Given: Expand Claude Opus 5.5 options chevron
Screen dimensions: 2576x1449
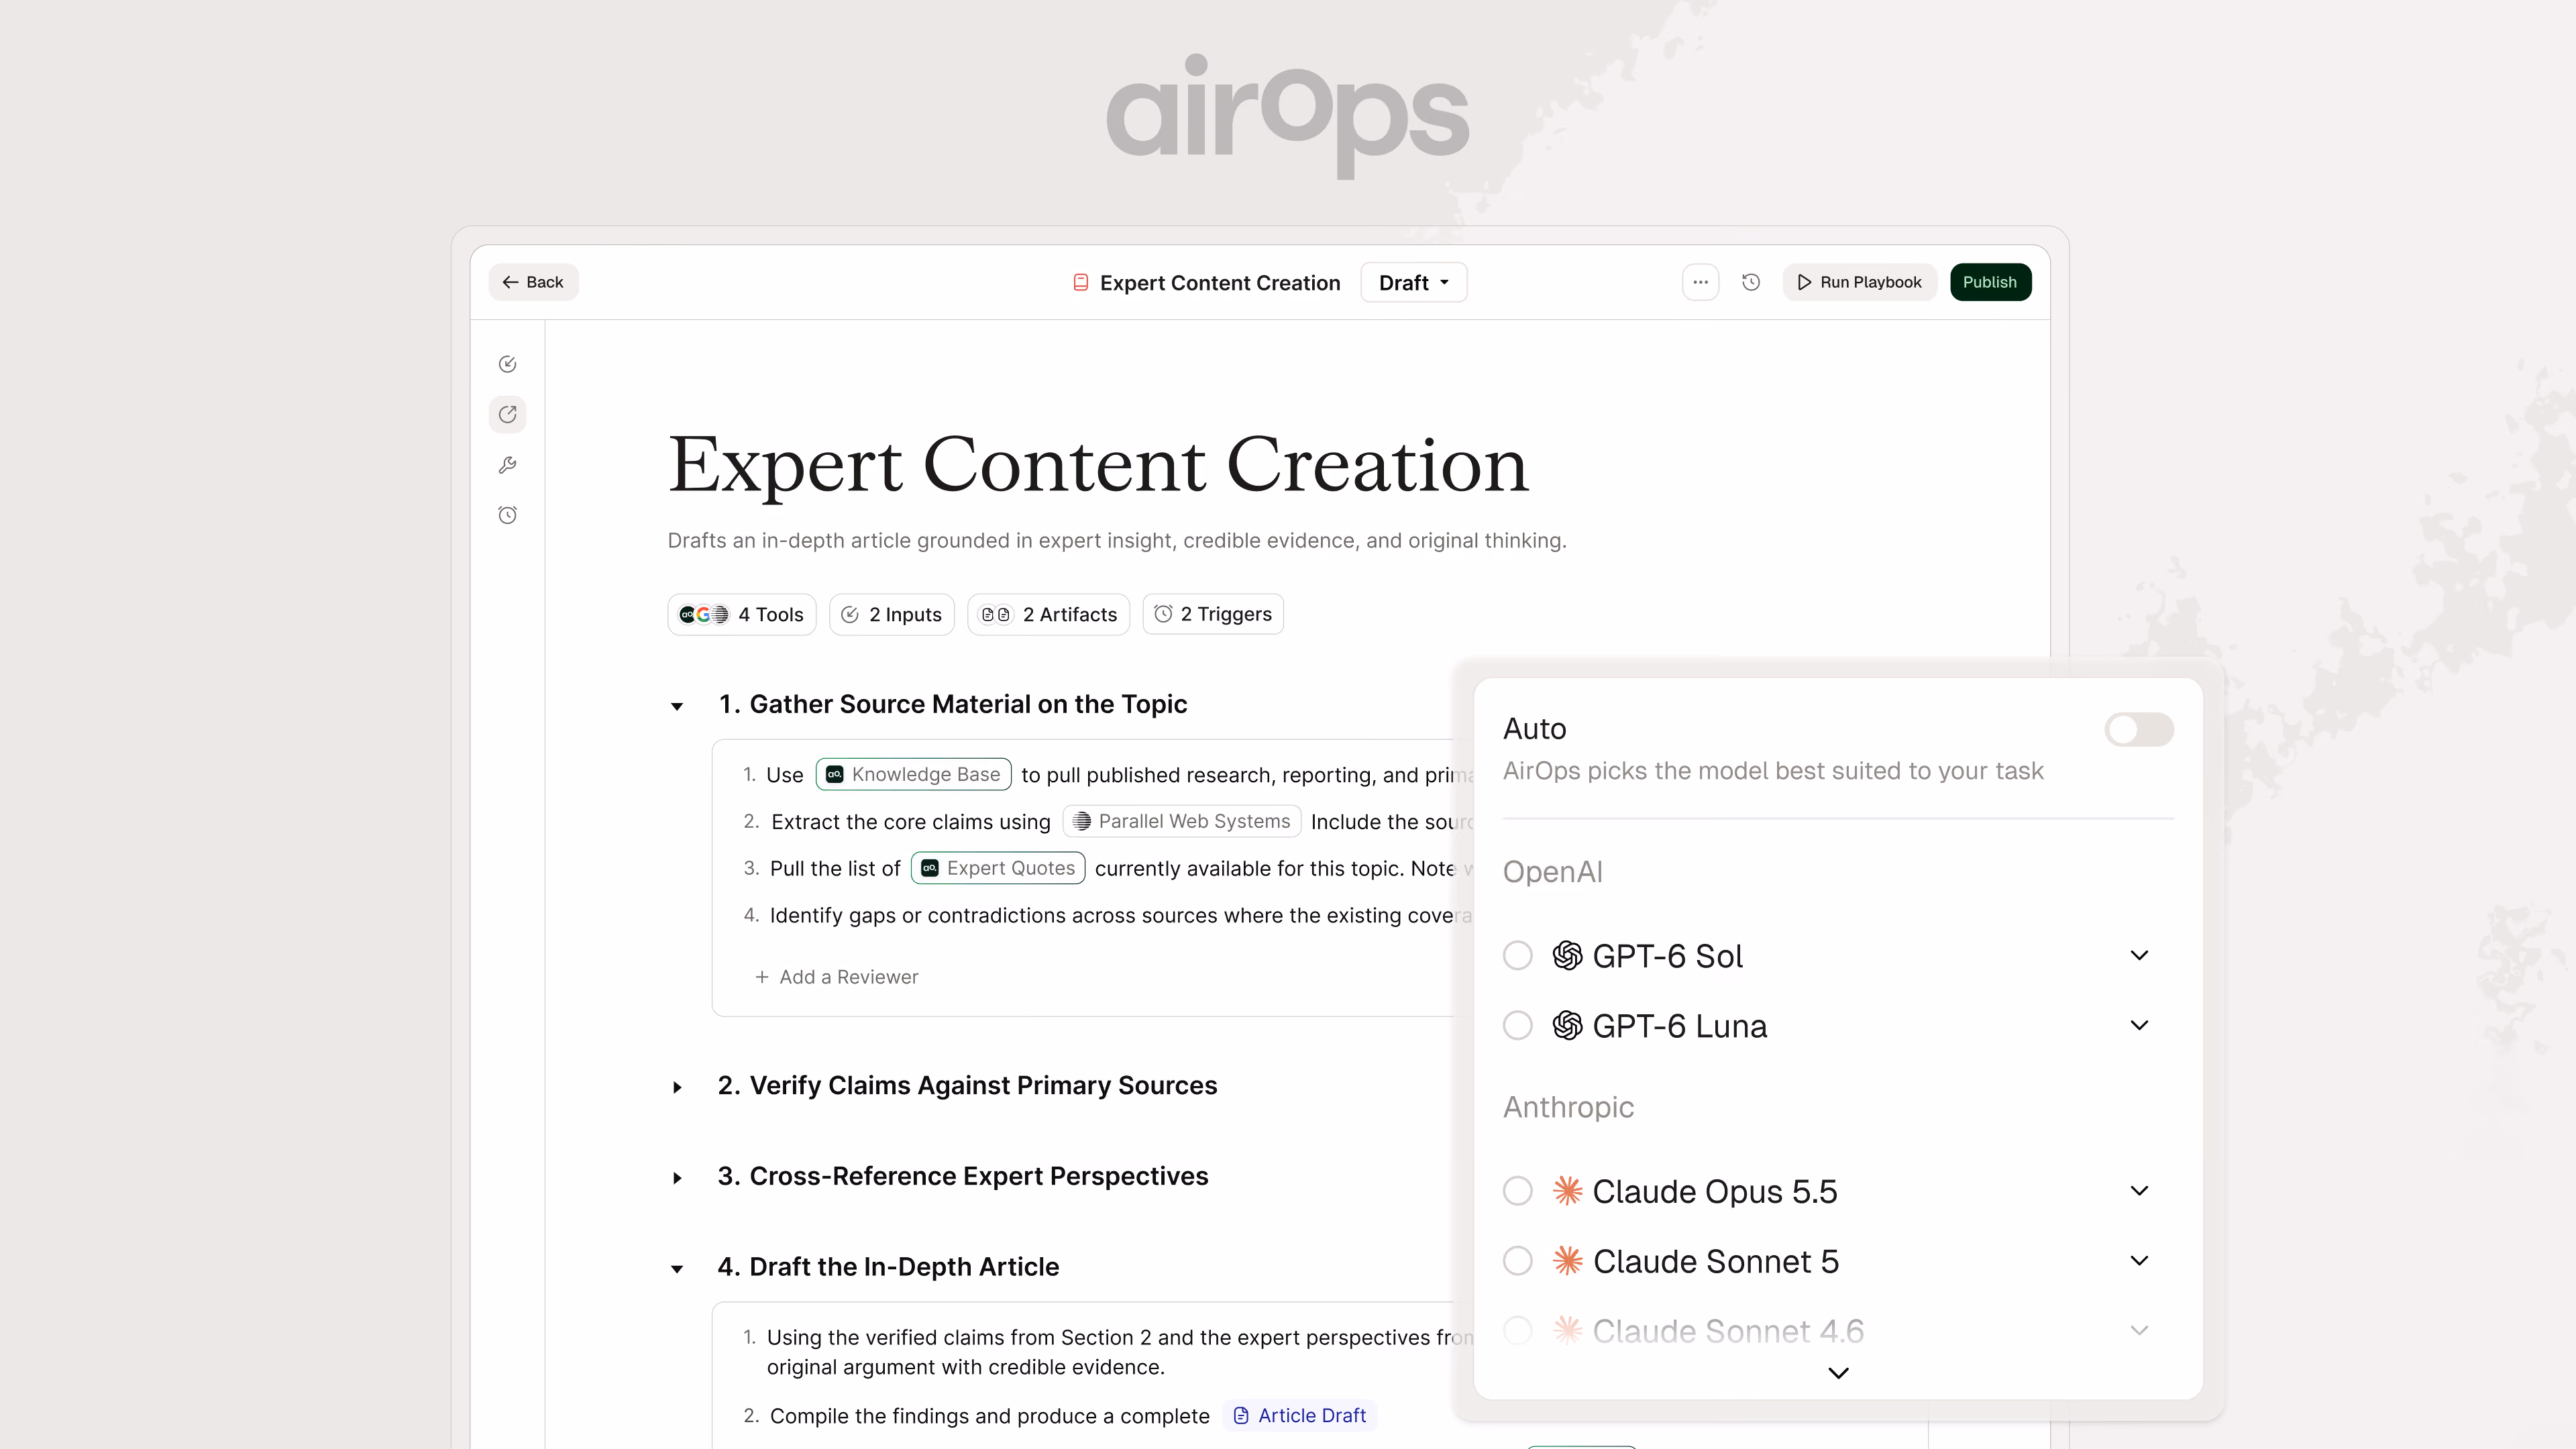Looking at the screenshot, I should 2139,1191.
